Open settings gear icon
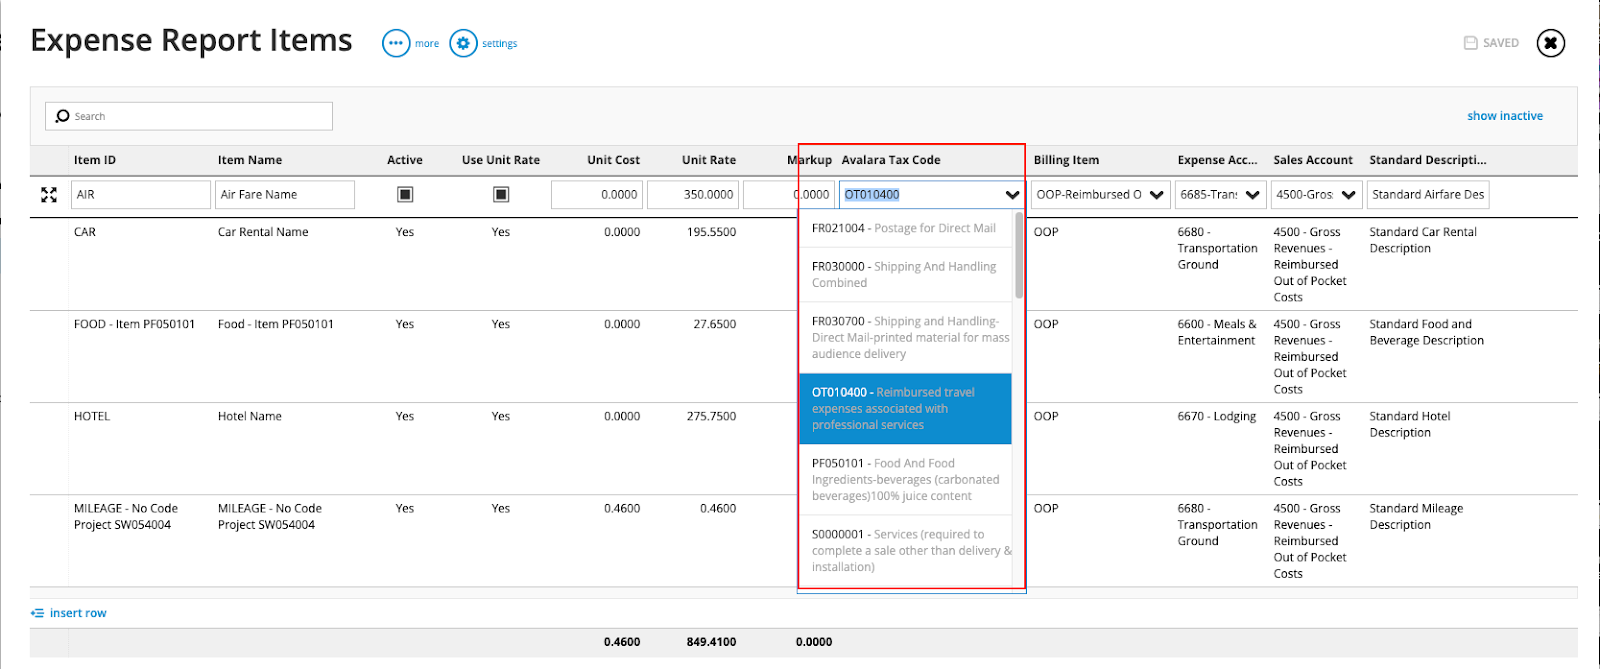 463,43
